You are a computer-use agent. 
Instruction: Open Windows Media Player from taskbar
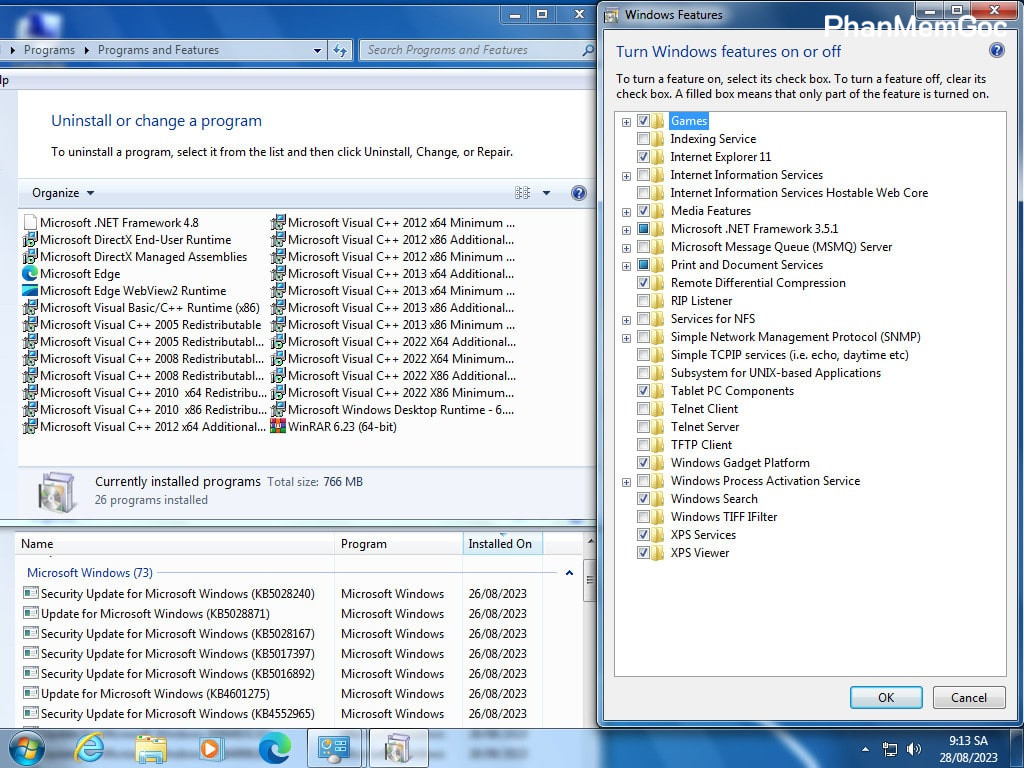point(211,748)
